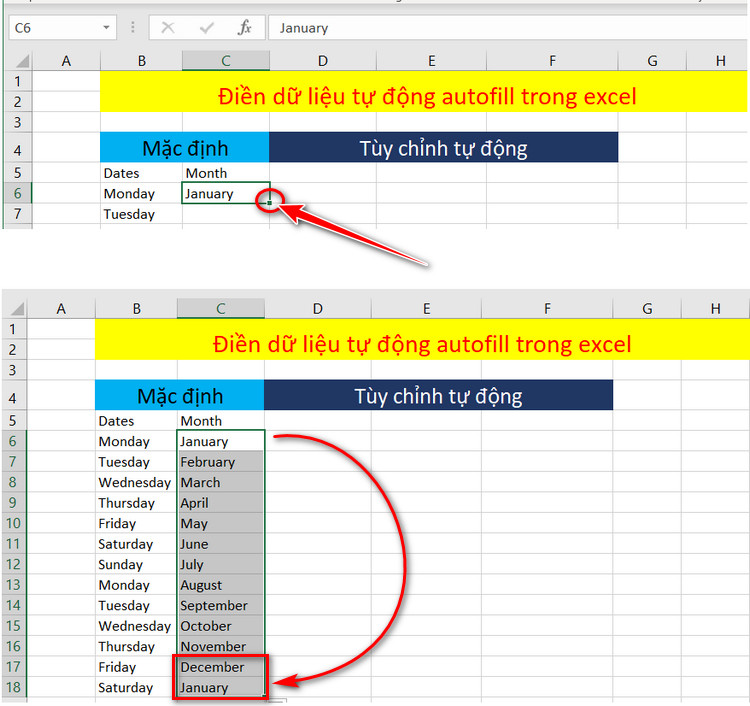Click the cell containing July
Screen dimensions: 750x706
click(221, 564)
